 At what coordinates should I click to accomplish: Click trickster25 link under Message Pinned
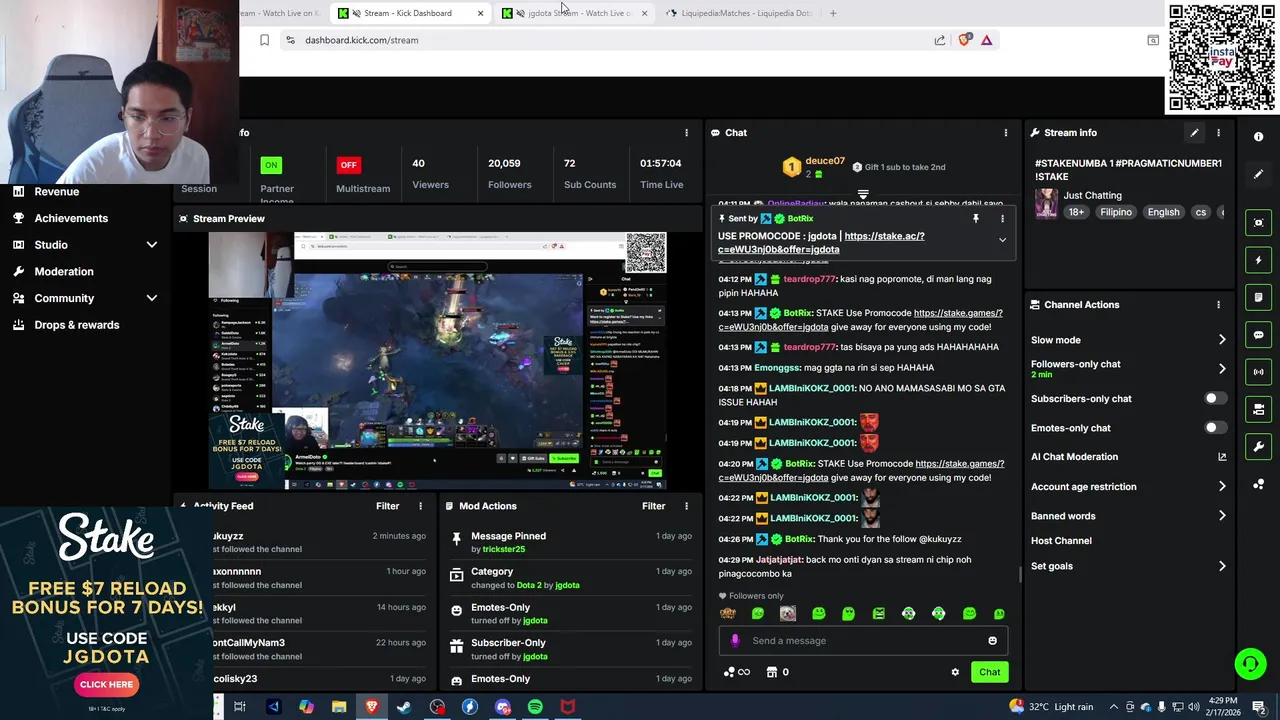504,549
